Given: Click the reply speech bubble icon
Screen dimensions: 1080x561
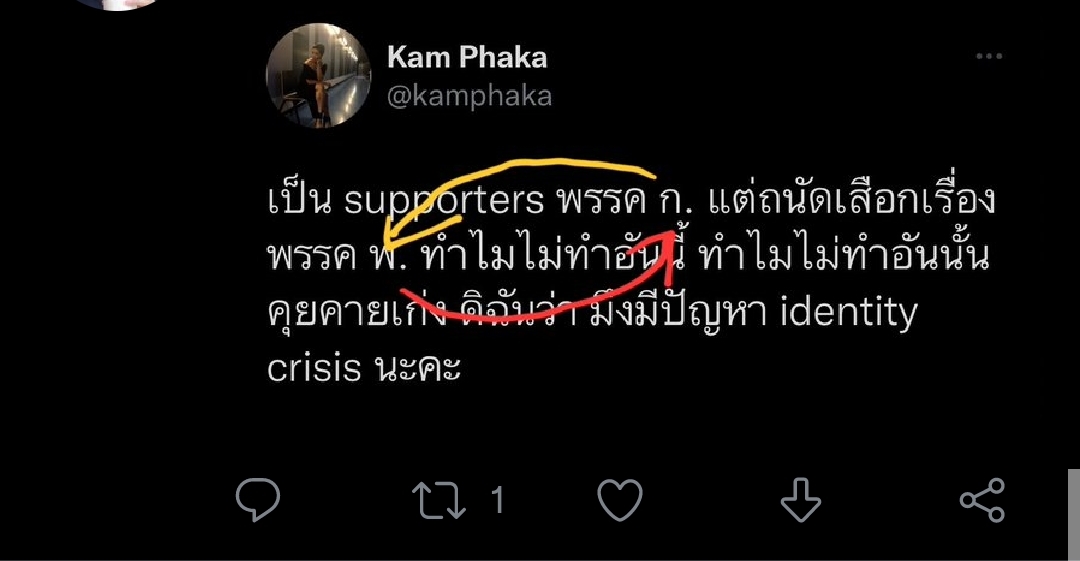Looking at the screenshot, I should (x=258, y=499).
